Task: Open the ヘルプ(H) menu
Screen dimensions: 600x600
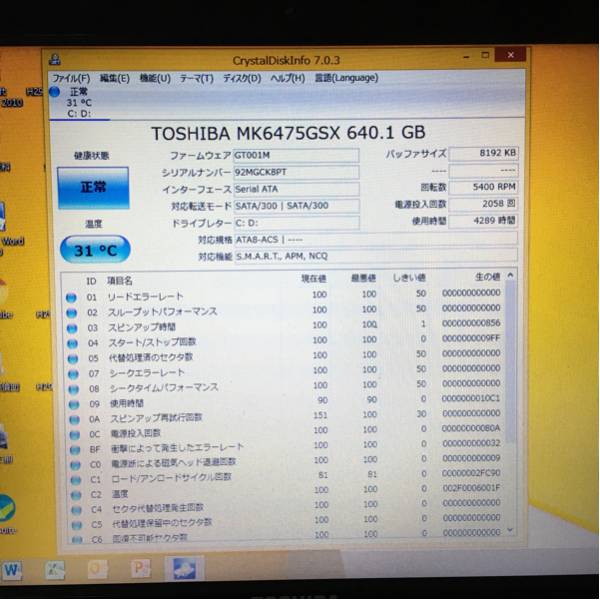Action: pos(288,78)
